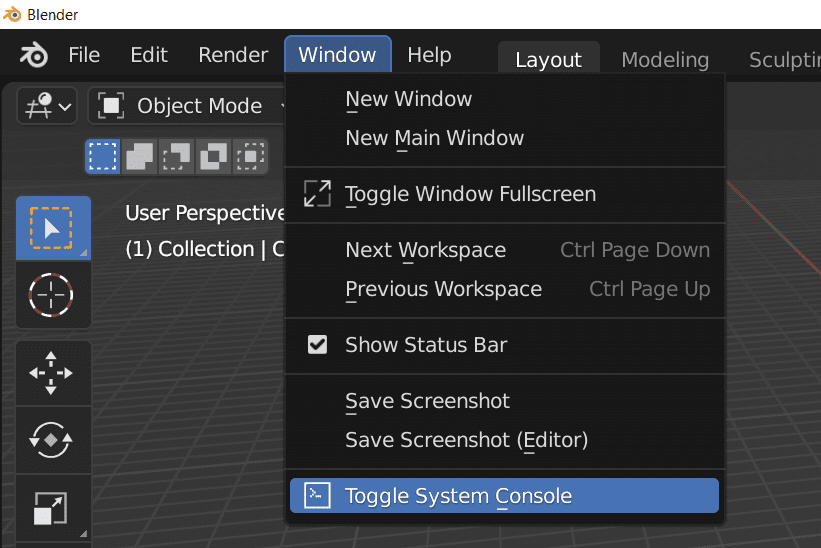
Task: Click the Blender title bar app icon
Action: point(12,14)
